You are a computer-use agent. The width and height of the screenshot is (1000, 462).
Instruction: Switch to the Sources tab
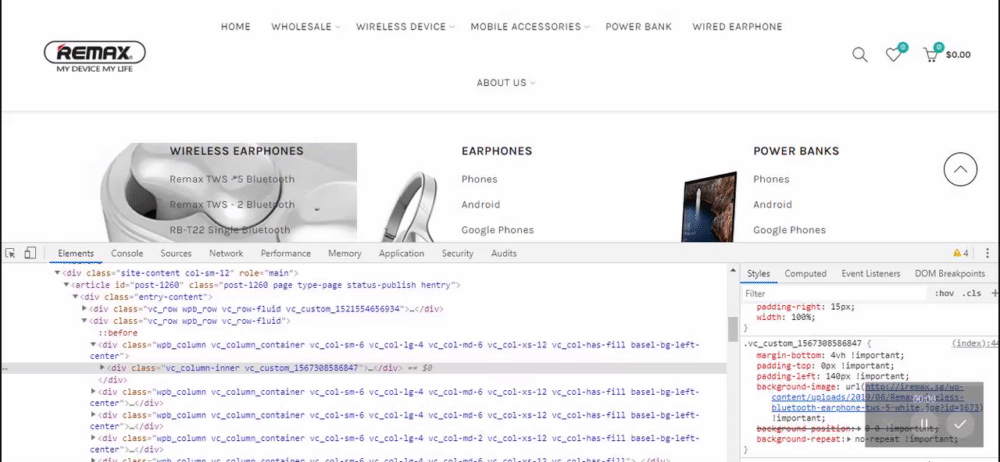pos(176,253)
